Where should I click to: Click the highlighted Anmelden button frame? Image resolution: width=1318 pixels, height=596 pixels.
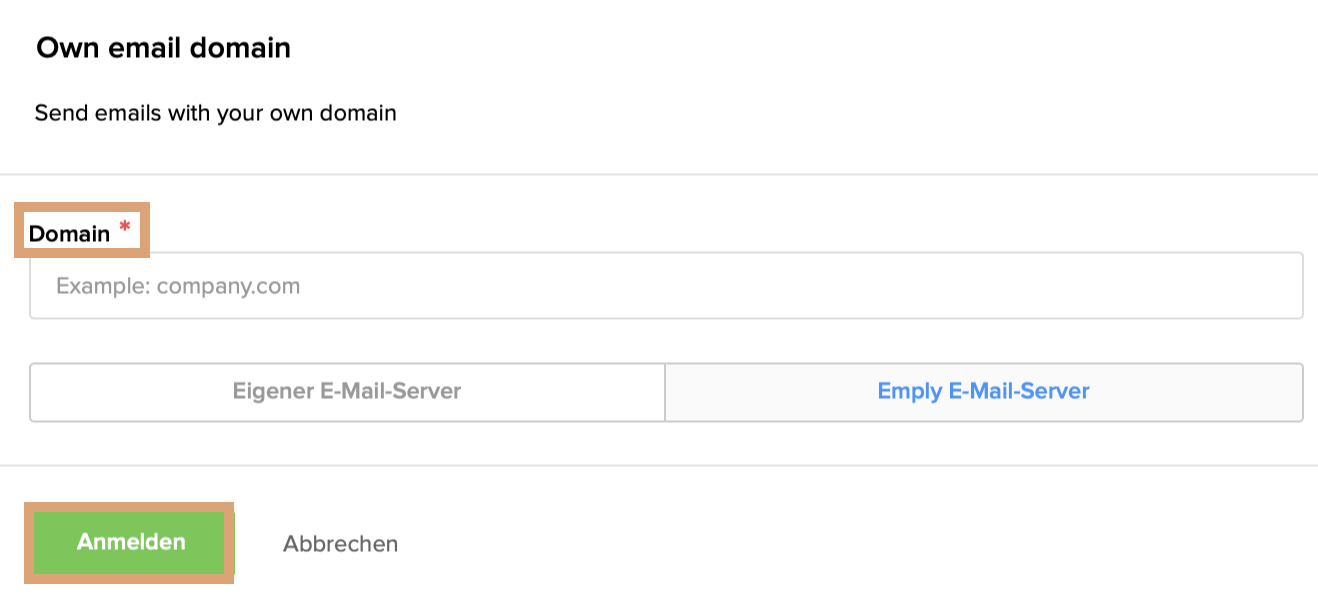(x=129, y=542)
